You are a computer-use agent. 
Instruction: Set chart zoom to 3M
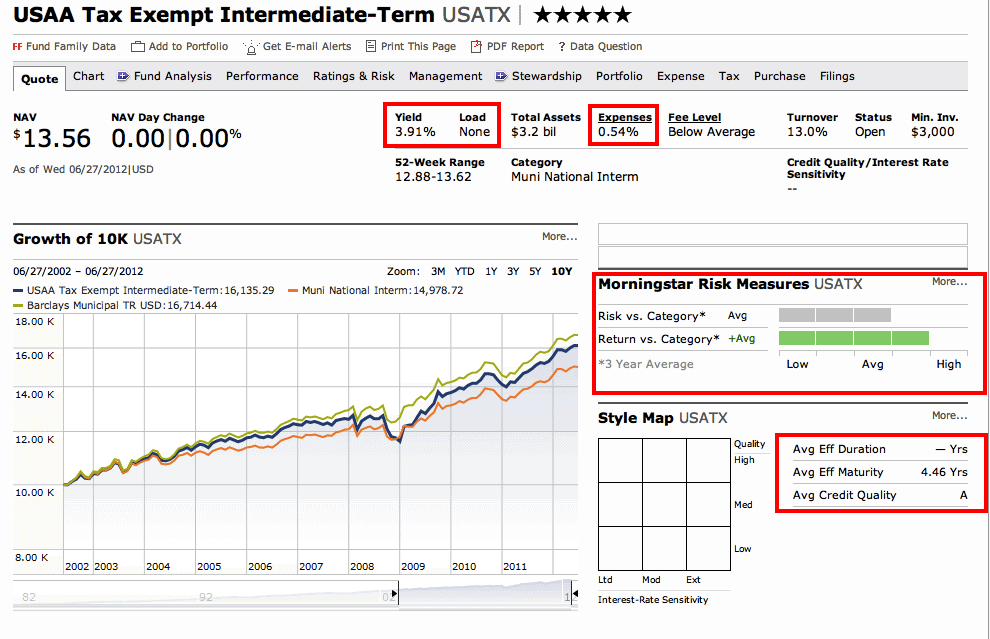click(x=438, y=272)
